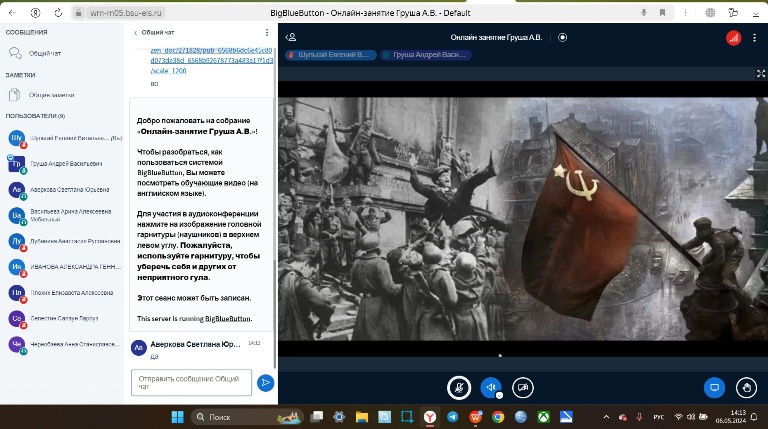Unmute the microphone in the conference

coord(458,387)
